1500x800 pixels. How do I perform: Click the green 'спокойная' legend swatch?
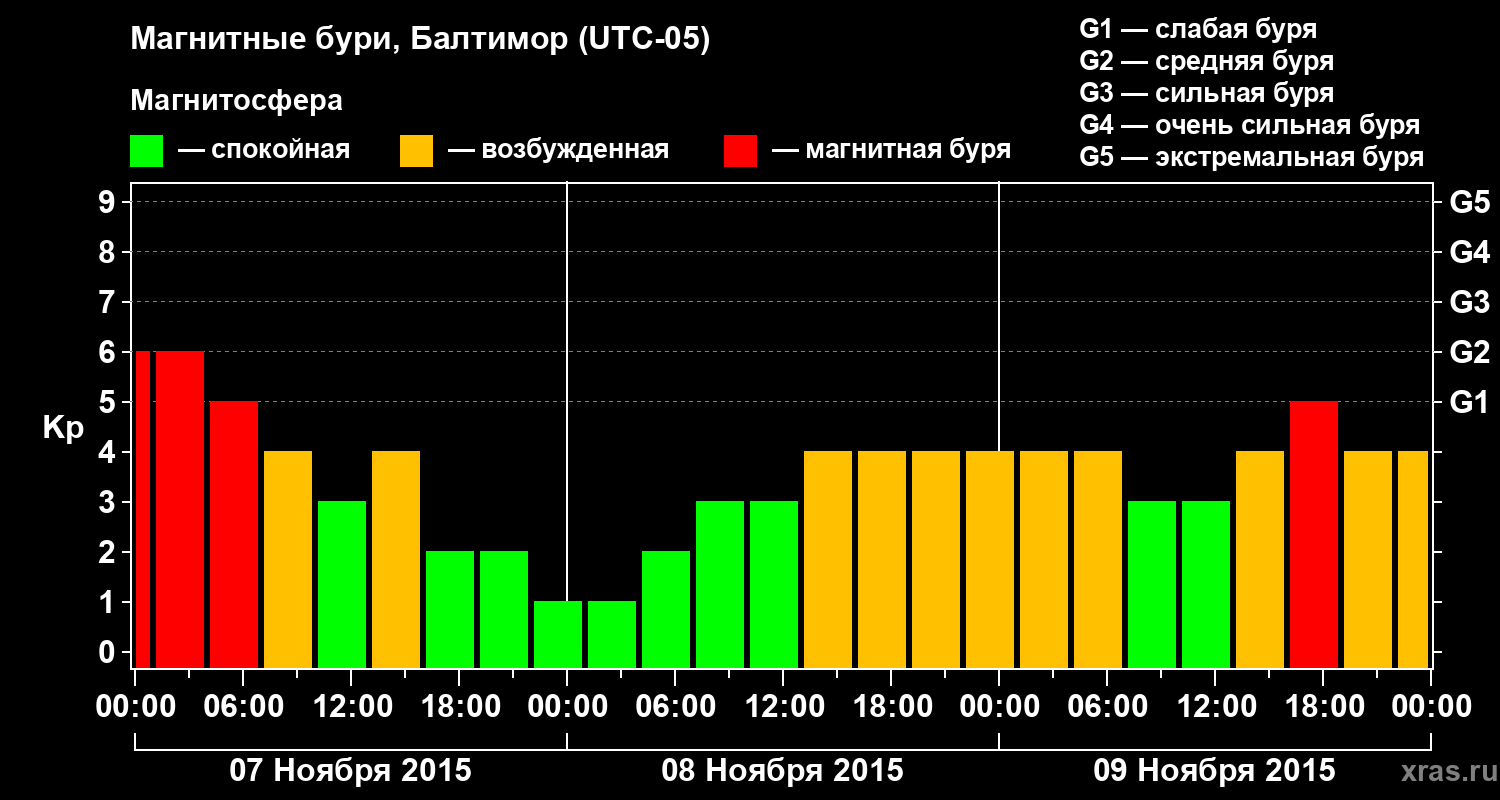tap(147, 151)
